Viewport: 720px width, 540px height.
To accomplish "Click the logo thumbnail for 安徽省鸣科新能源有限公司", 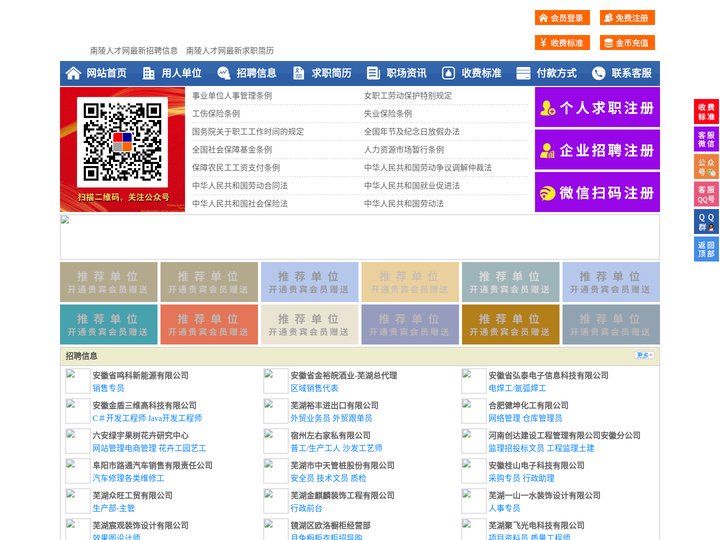I will (x=78, y=381).
